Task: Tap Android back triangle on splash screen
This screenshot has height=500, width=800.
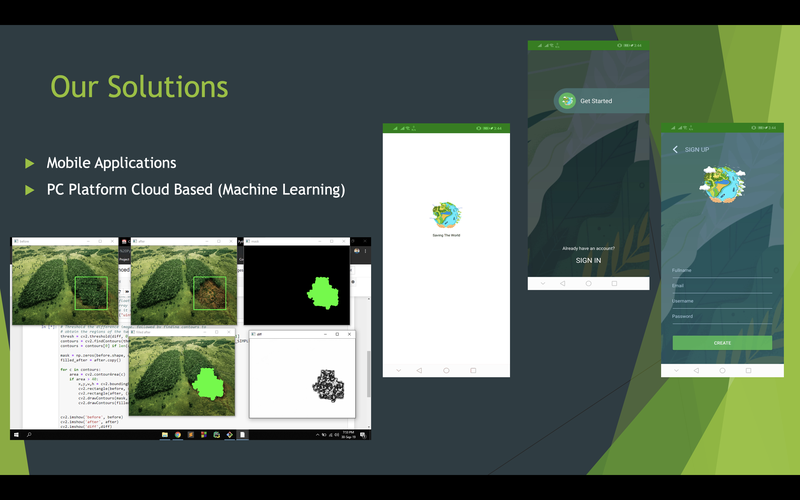Action: click(x=419, y=370)
